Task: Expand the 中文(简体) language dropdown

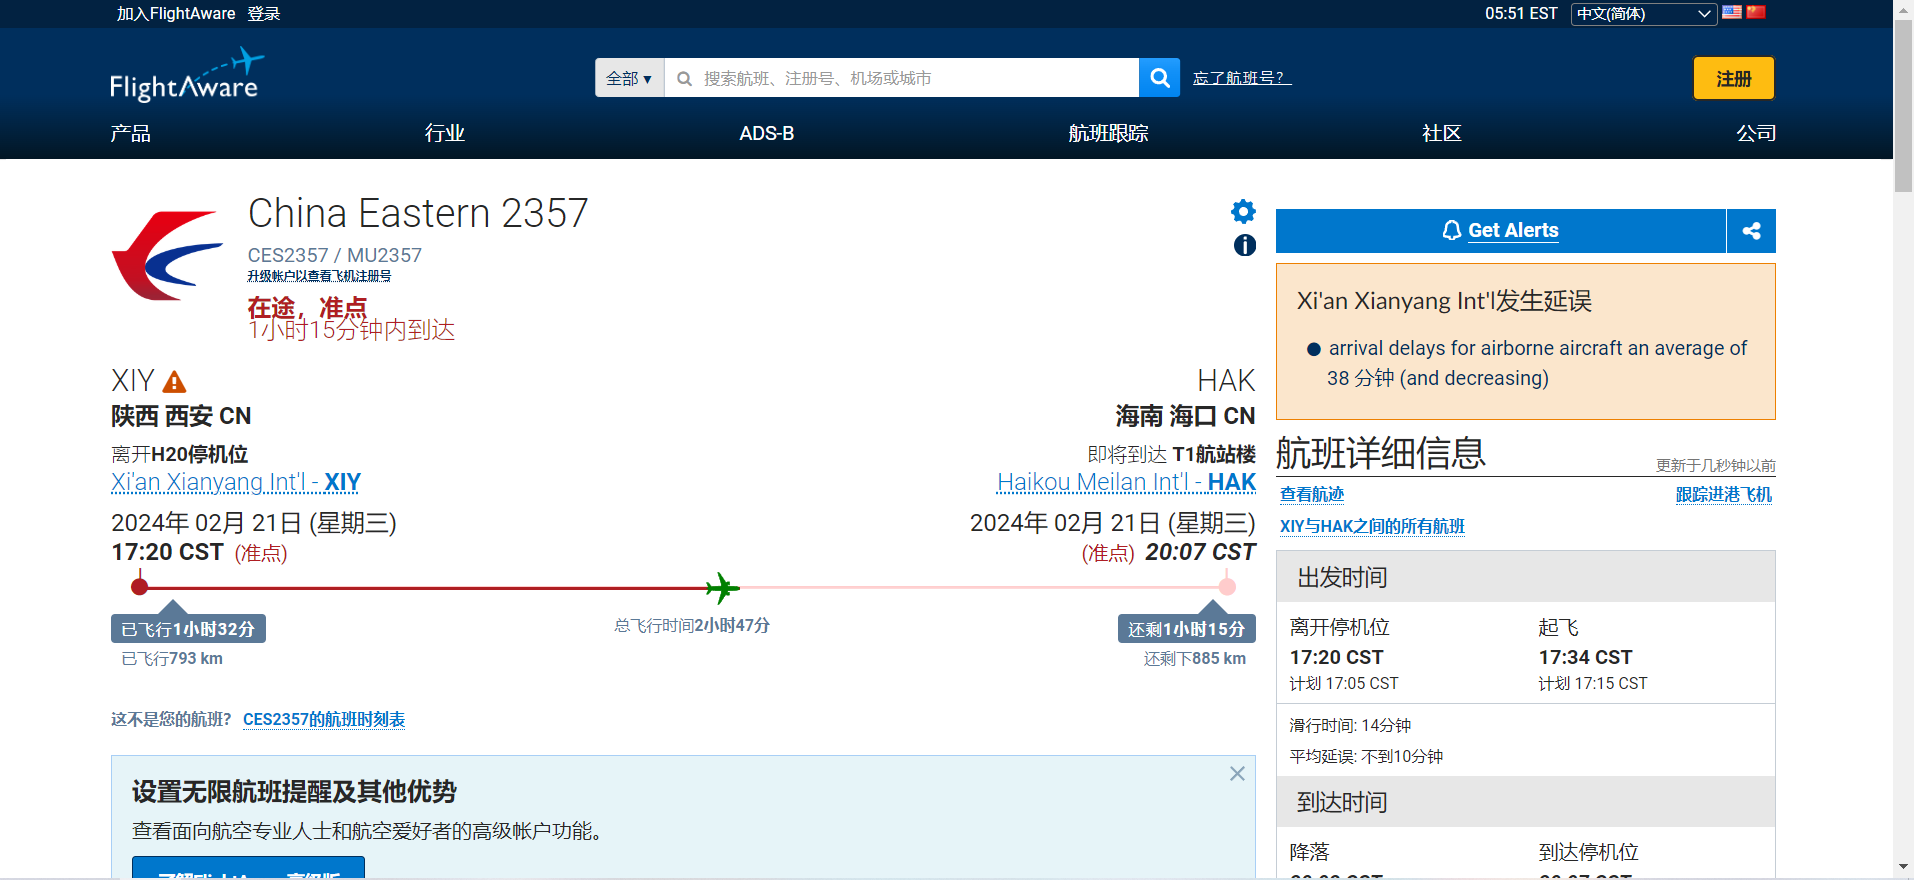Action: 1643,14
